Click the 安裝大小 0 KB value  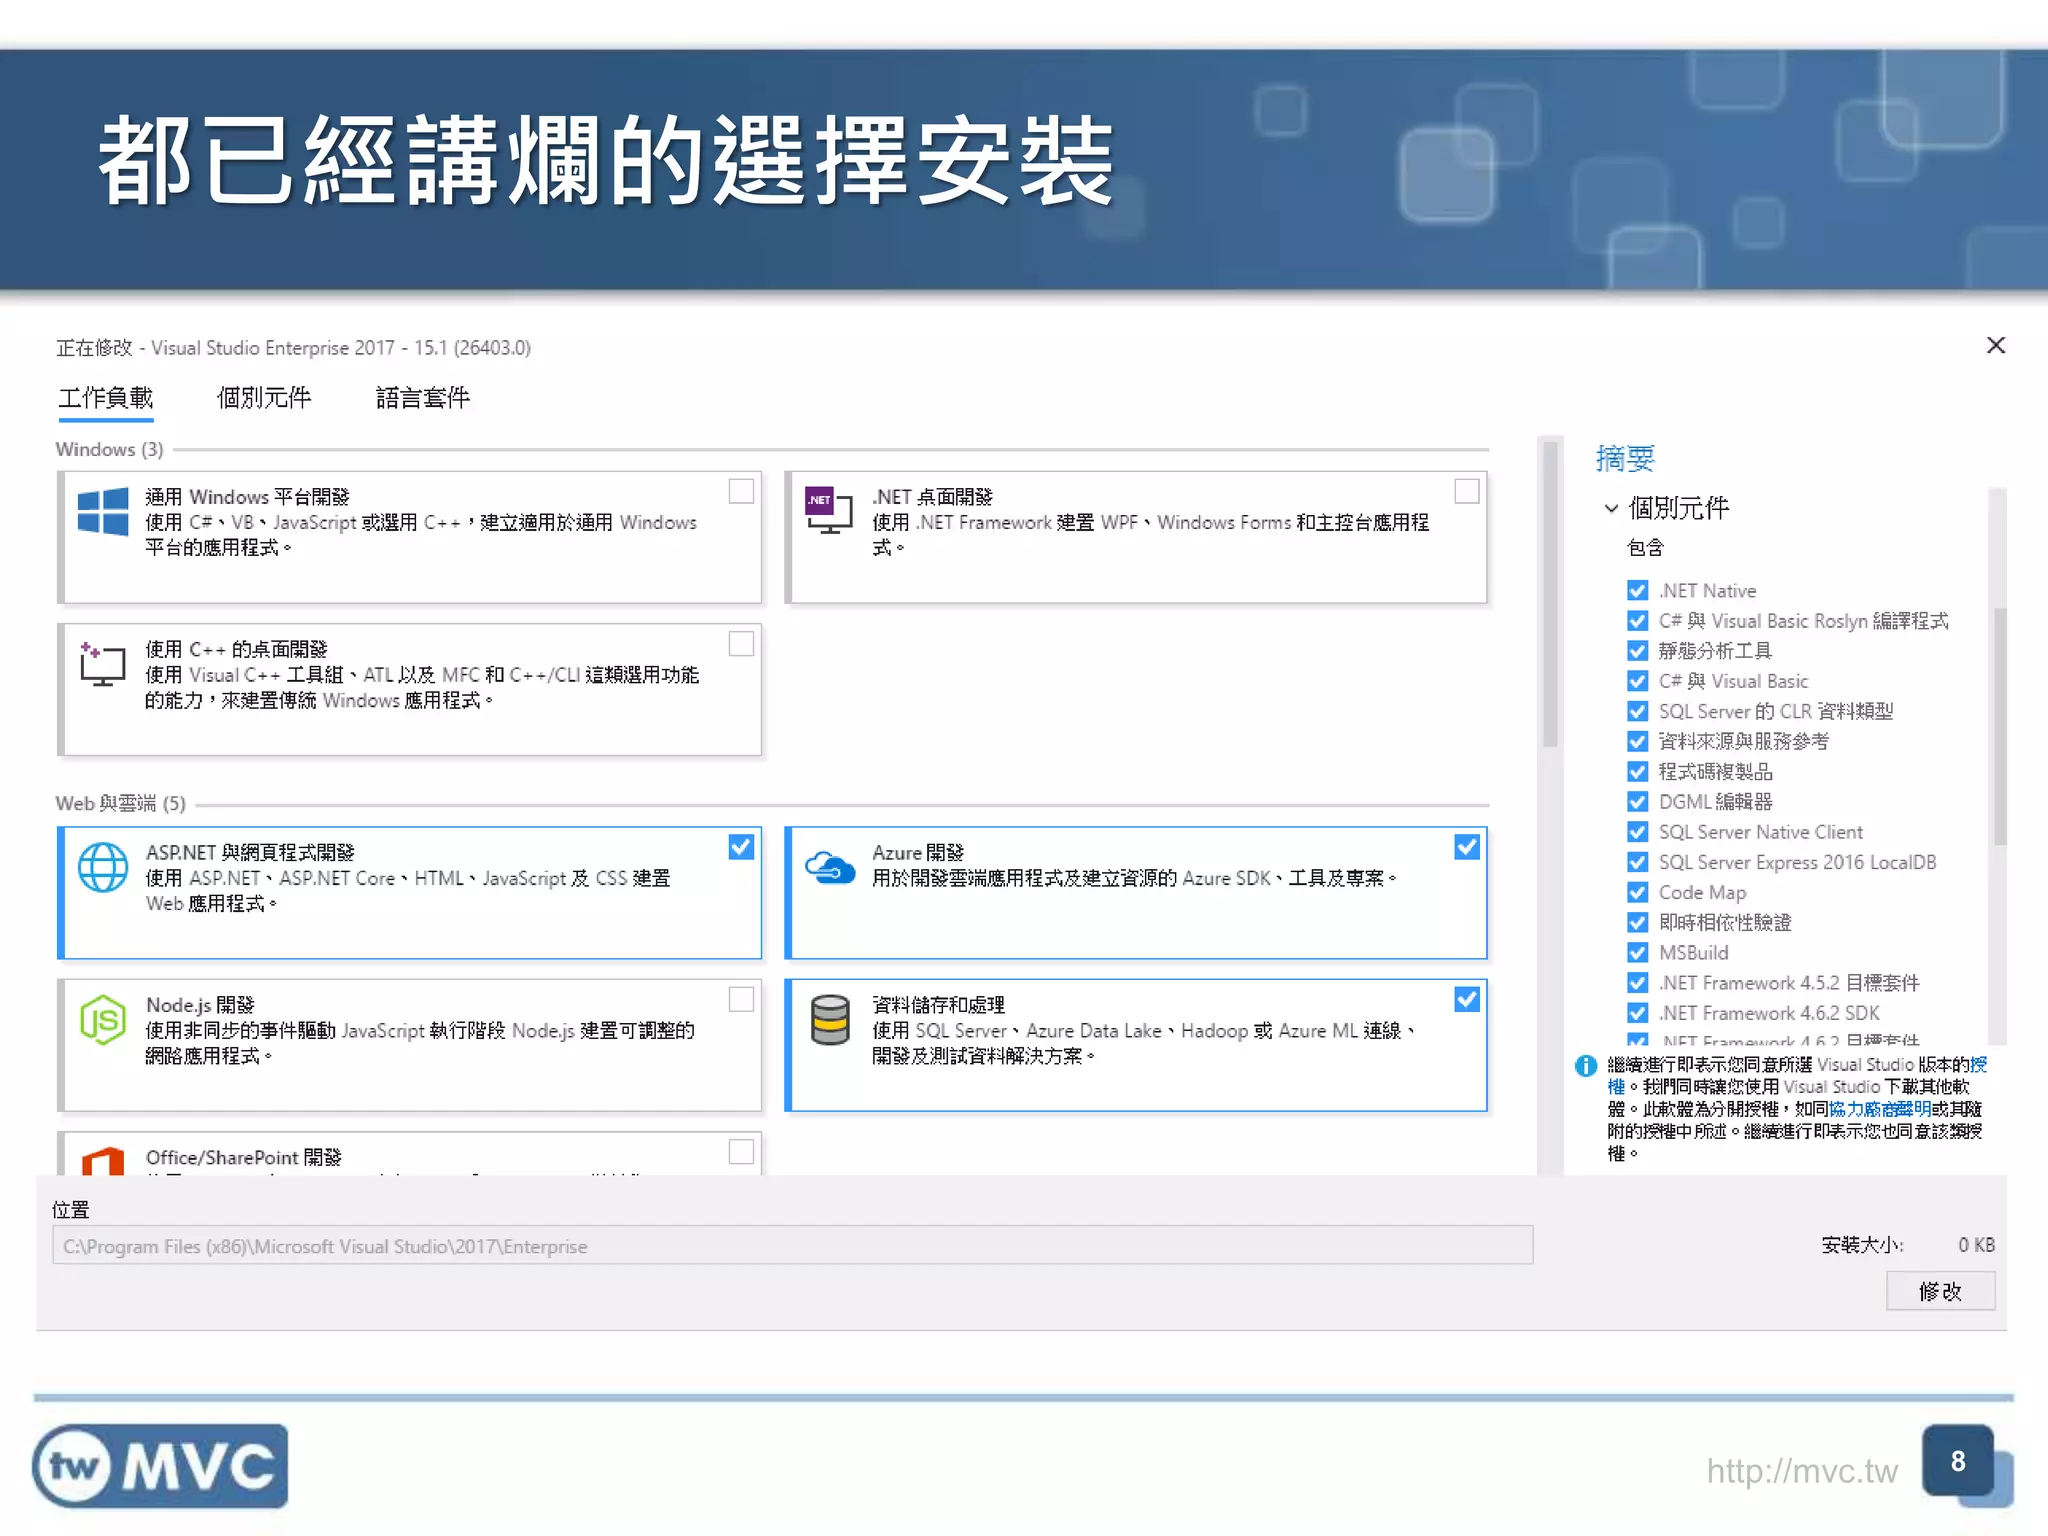tap(1976, 1245)
